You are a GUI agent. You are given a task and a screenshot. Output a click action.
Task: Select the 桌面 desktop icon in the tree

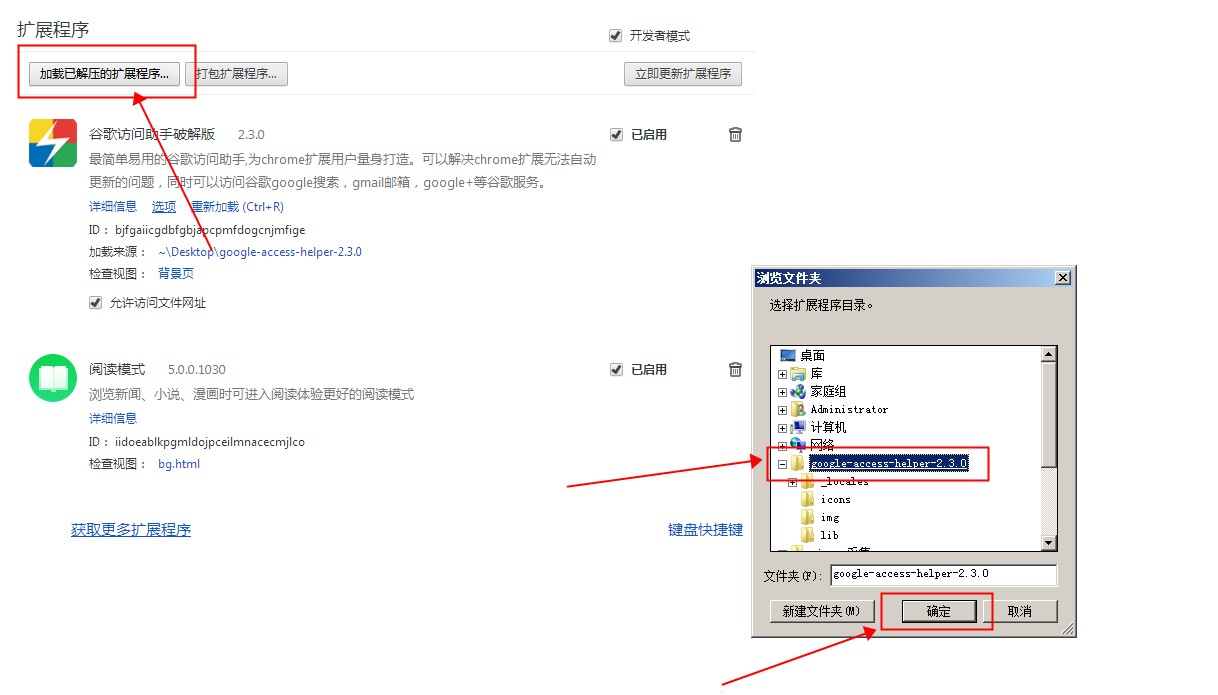(788, 355)
